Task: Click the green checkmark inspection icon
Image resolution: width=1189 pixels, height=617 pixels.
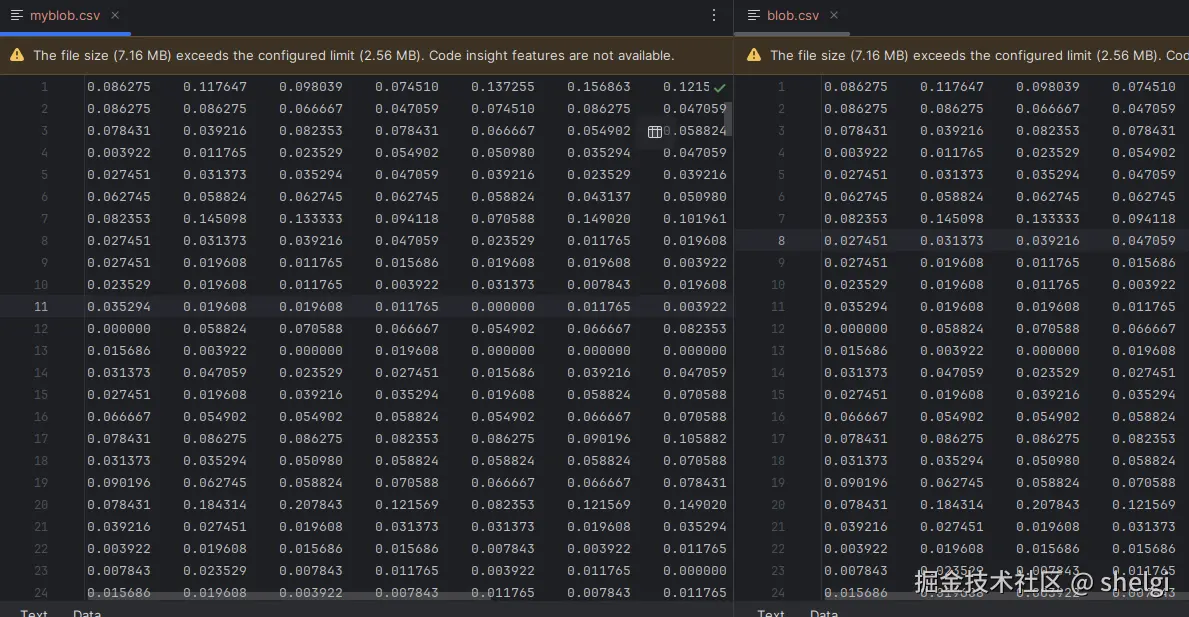Action: point(720,88)
